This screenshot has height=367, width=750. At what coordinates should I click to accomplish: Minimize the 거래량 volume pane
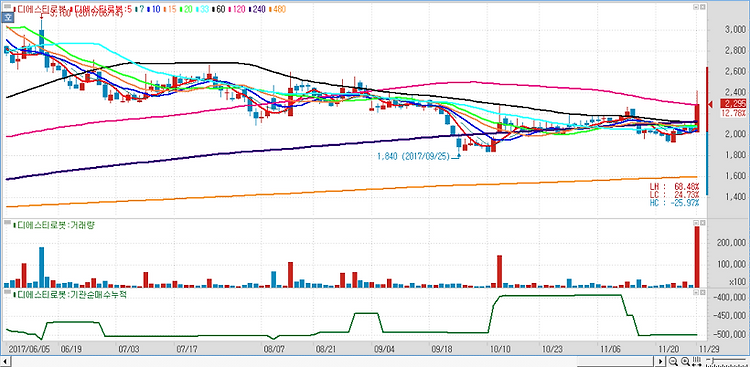pyautogui.click(x=696, y=223)
